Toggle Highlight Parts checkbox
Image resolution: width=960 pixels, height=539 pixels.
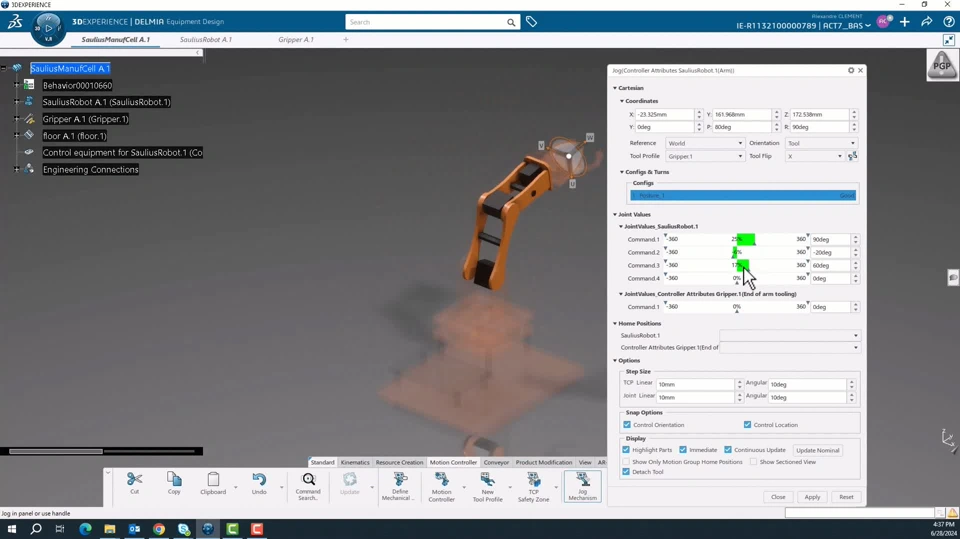[626, 450]
